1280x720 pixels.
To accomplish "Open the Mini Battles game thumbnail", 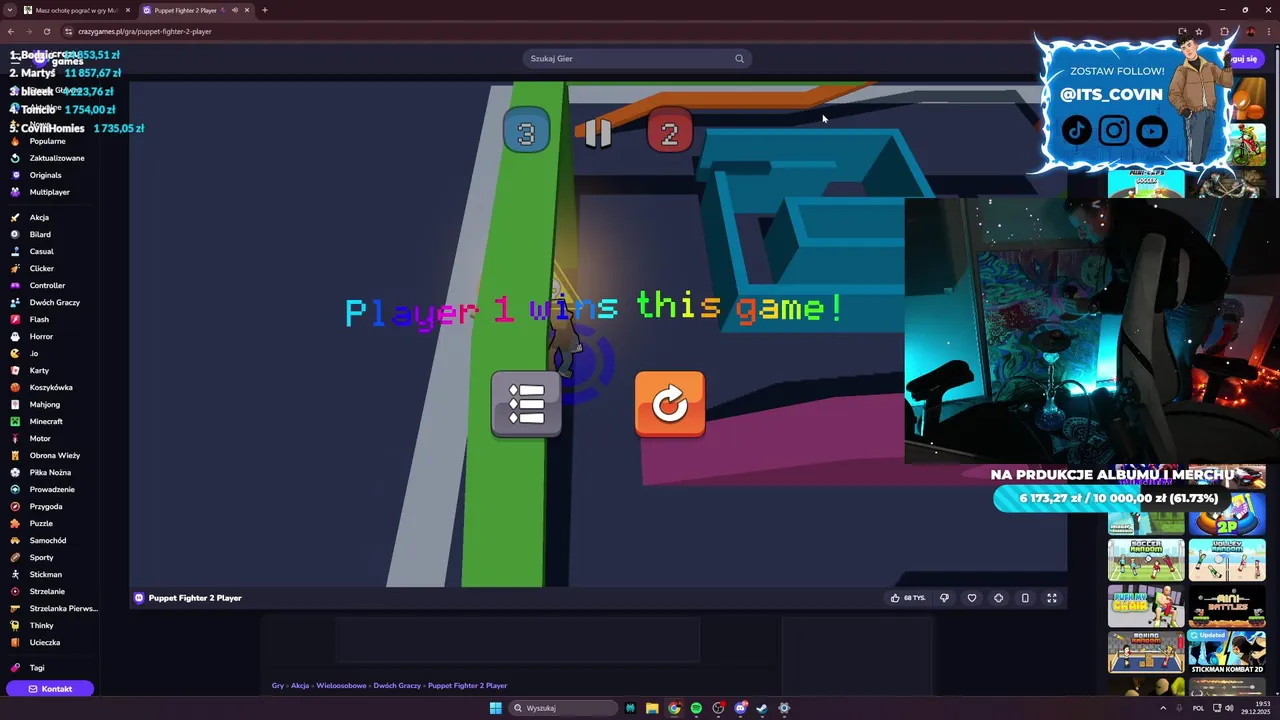I will click(1227, 606).
